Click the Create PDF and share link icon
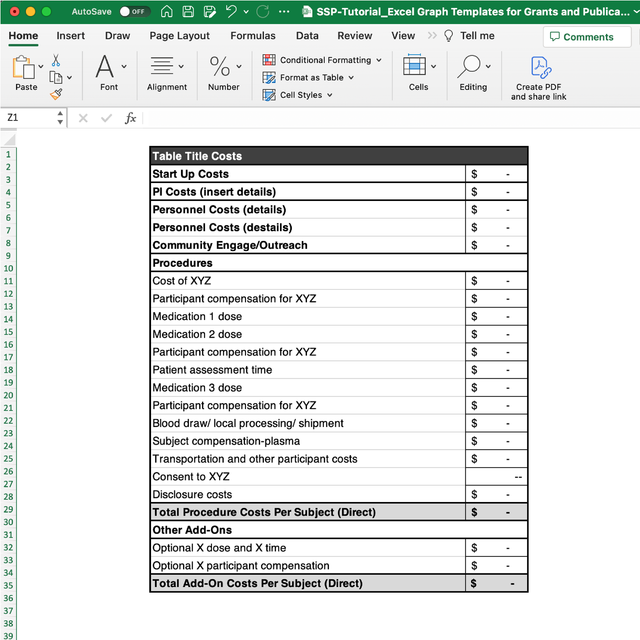The height and width of the screenshot is (640, 640). click(x=539, y=67)
